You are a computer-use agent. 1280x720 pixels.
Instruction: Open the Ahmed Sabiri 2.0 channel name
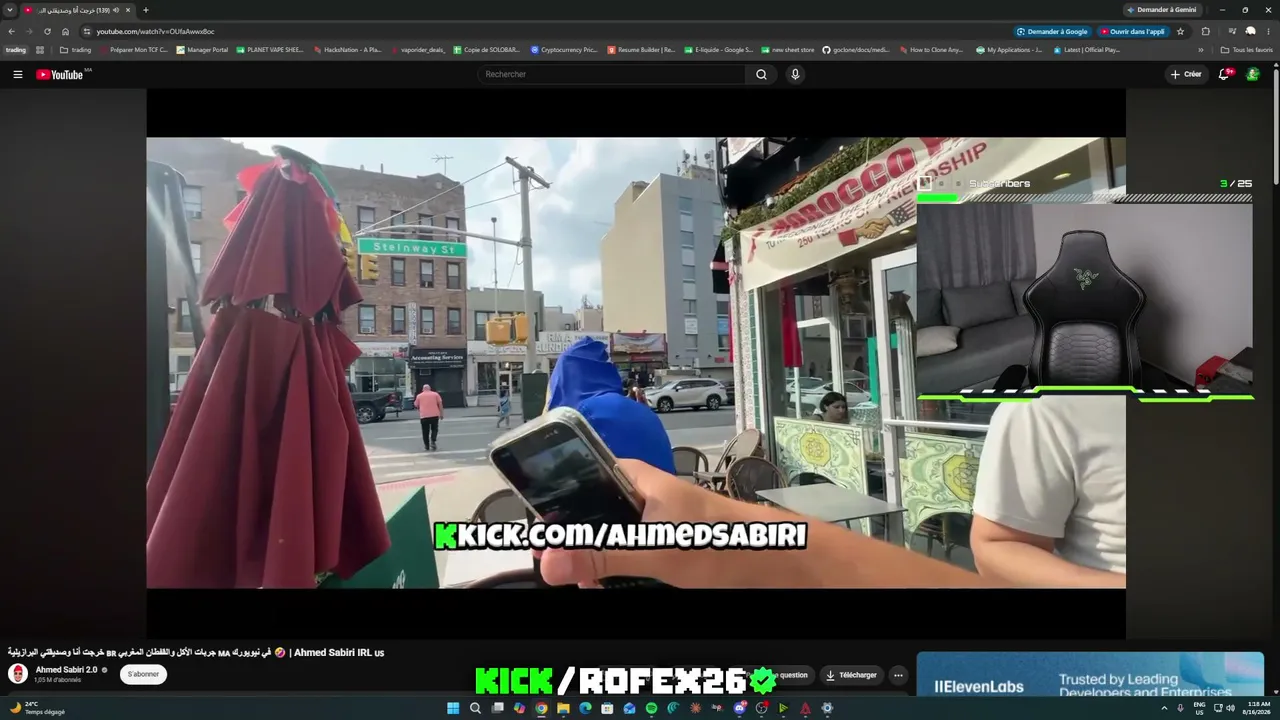(66, 670)
